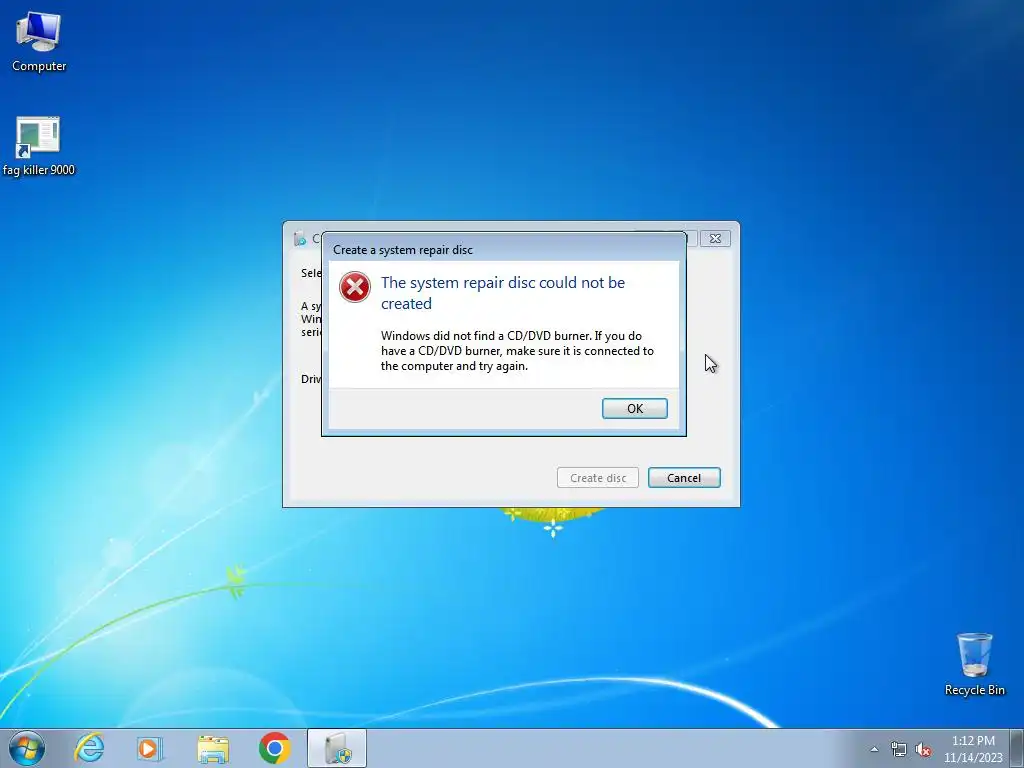Open the network tray icon
Viewport: 1024px width, 768px height.
(x=899, y=749)
